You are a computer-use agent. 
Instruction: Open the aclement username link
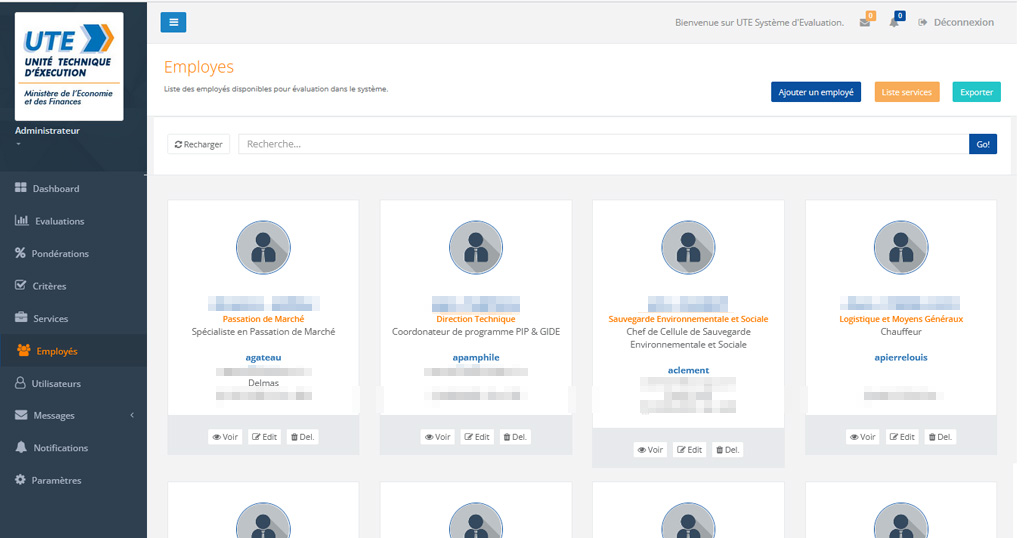(x=688, y=370)
